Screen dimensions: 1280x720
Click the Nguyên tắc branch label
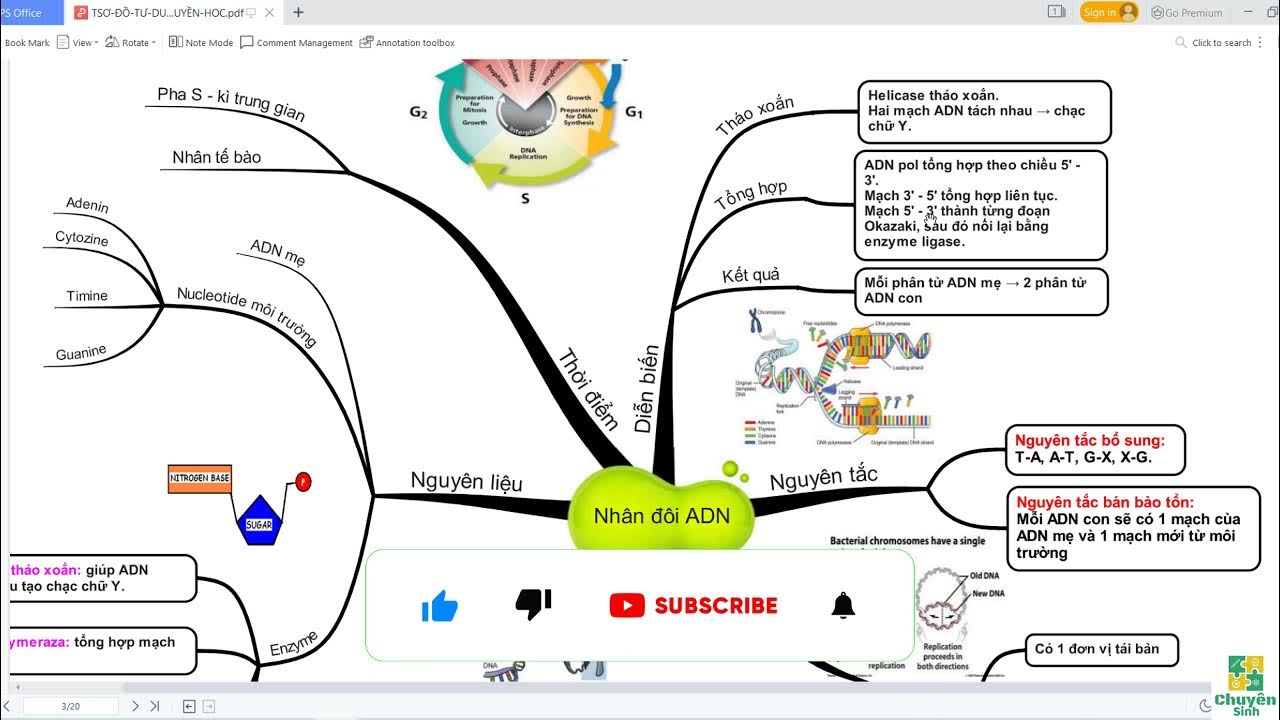coord(823,479)
